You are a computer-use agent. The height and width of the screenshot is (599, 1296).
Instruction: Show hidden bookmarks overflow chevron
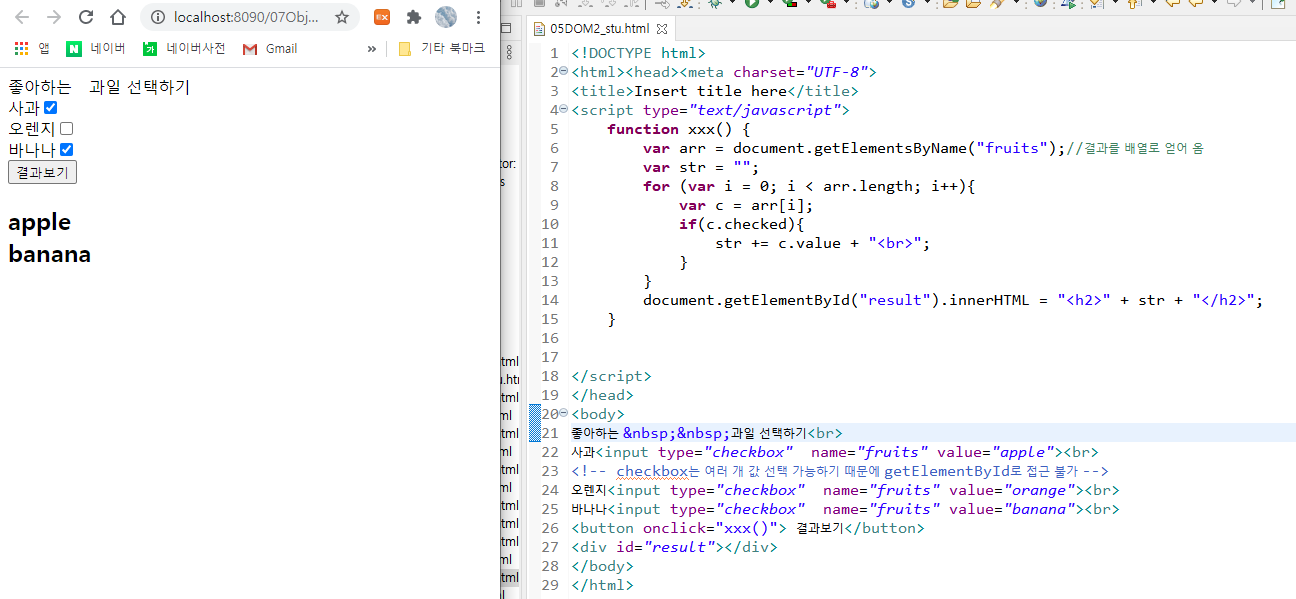tap(372, 48)
